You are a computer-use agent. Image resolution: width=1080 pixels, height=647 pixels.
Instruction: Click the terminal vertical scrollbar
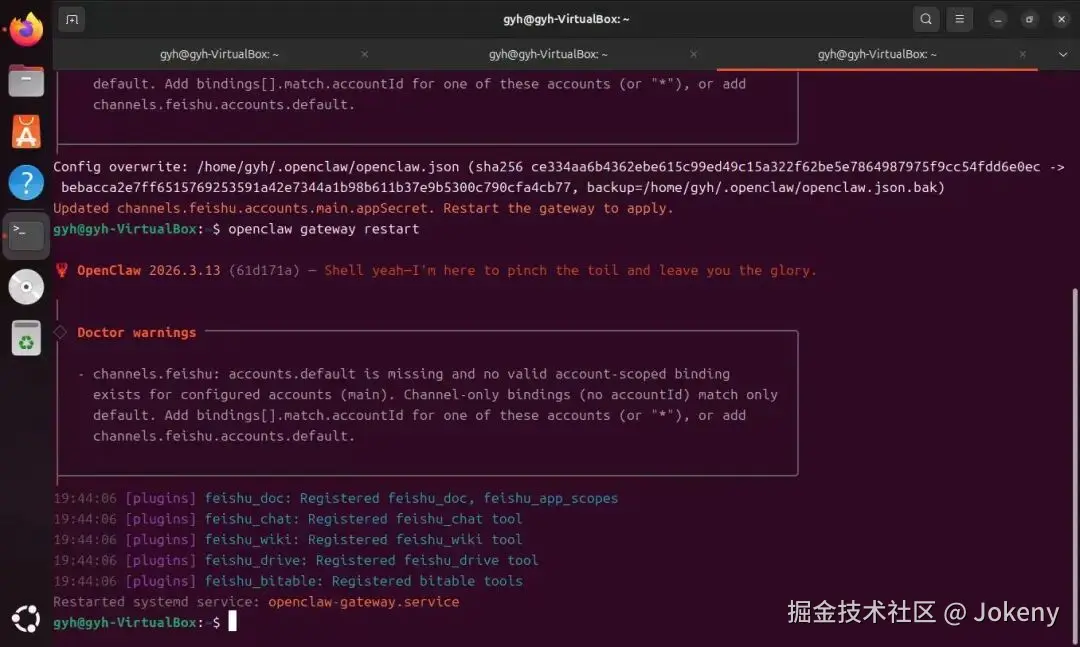click(1074, 465)
